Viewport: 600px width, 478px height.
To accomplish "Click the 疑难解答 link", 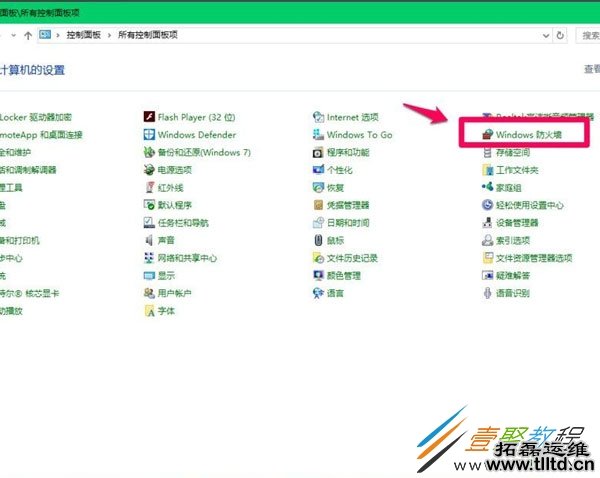I will coord(513,276).
